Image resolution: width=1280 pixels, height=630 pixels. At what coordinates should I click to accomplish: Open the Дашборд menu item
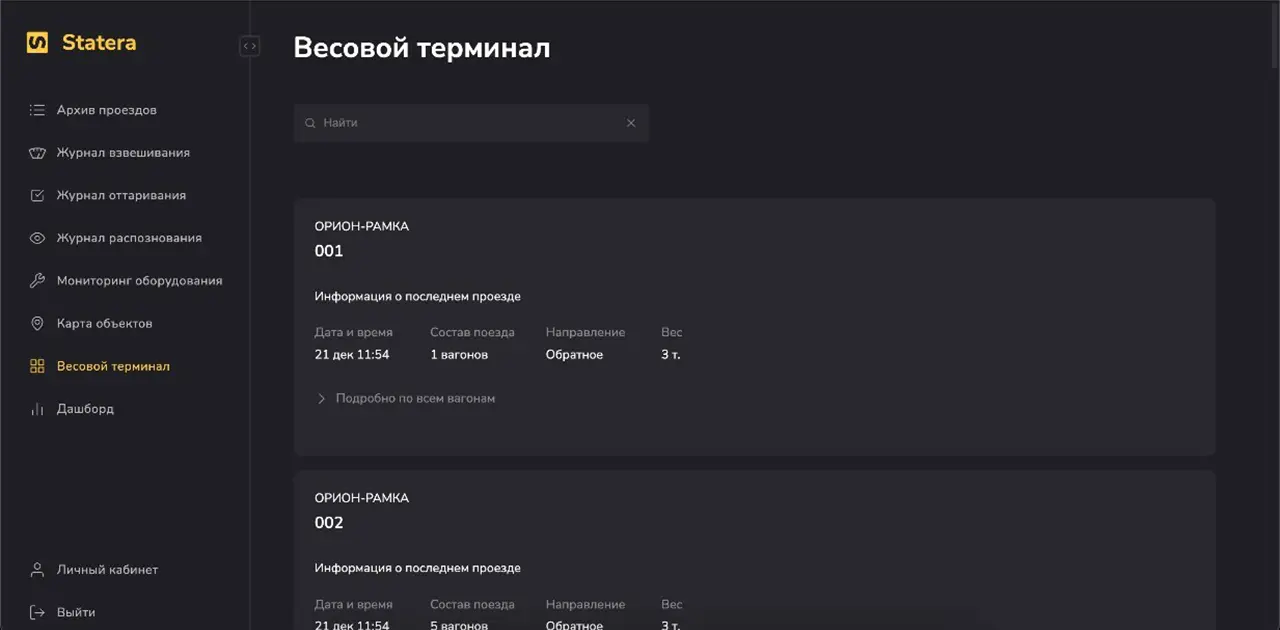coord(88,408)
